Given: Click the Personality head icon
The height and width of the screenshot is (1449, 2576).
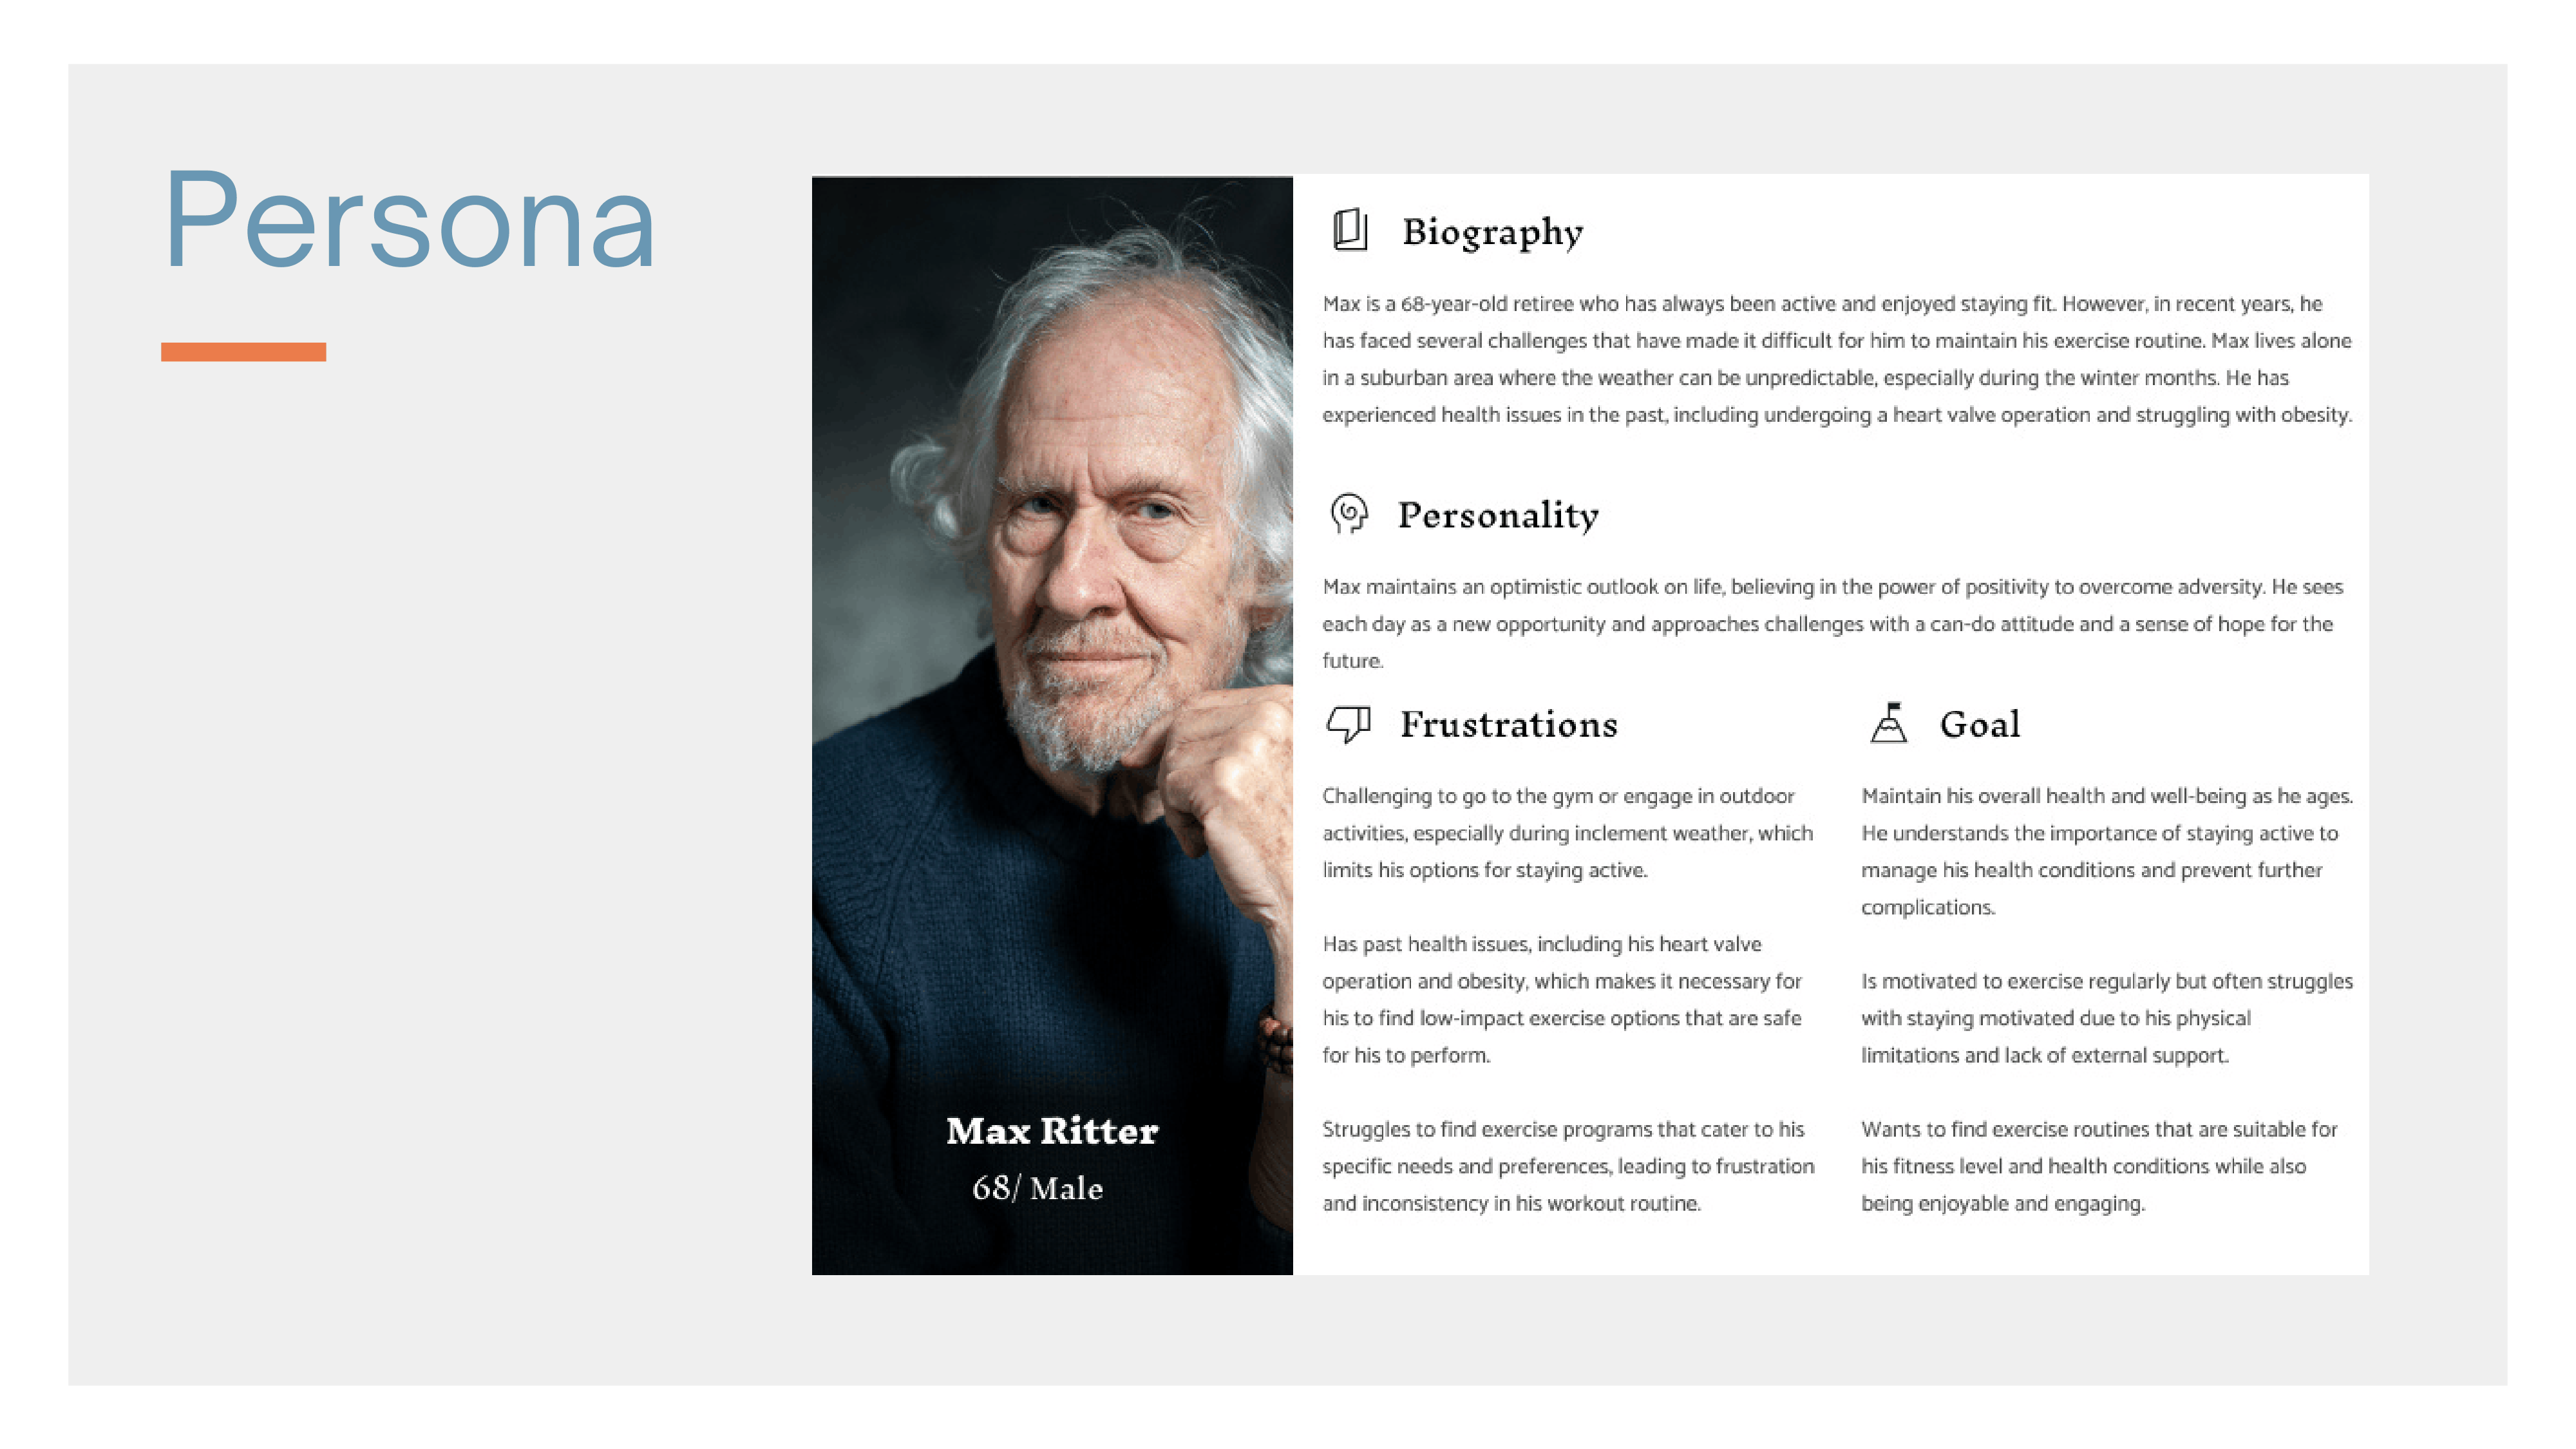Looking at the screenshot, I should [x=1348, y=514].
